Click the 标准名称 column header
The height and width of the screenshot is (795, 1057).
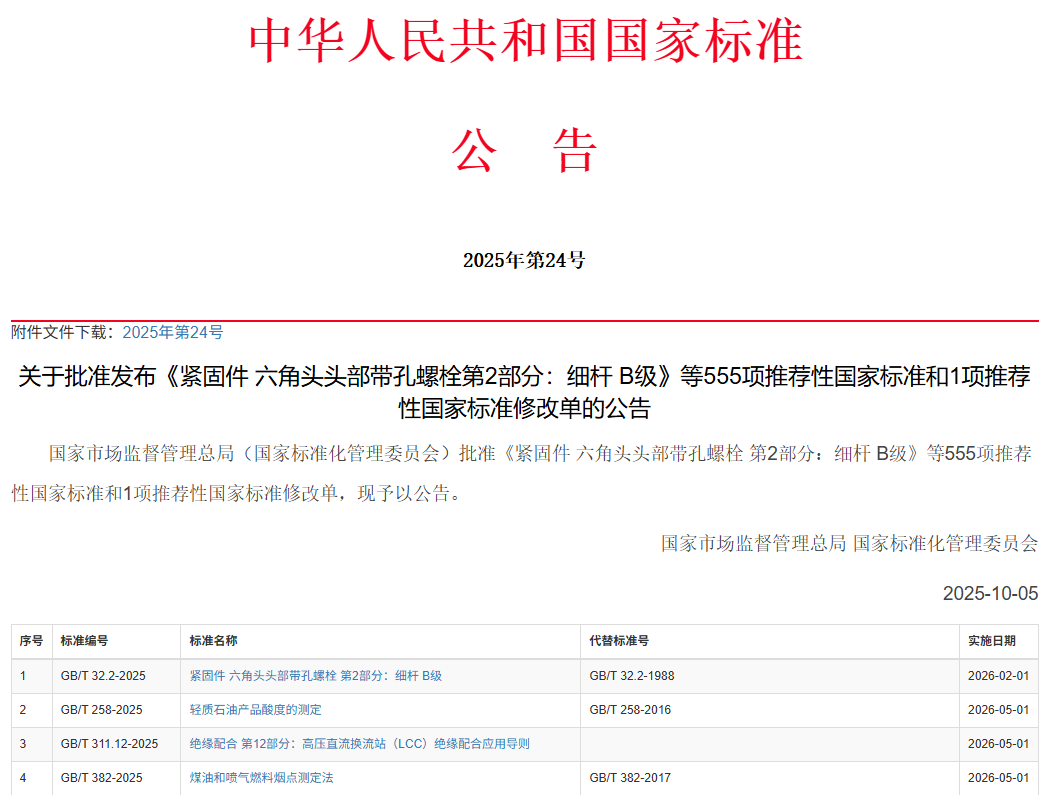(x=213, y=641)
